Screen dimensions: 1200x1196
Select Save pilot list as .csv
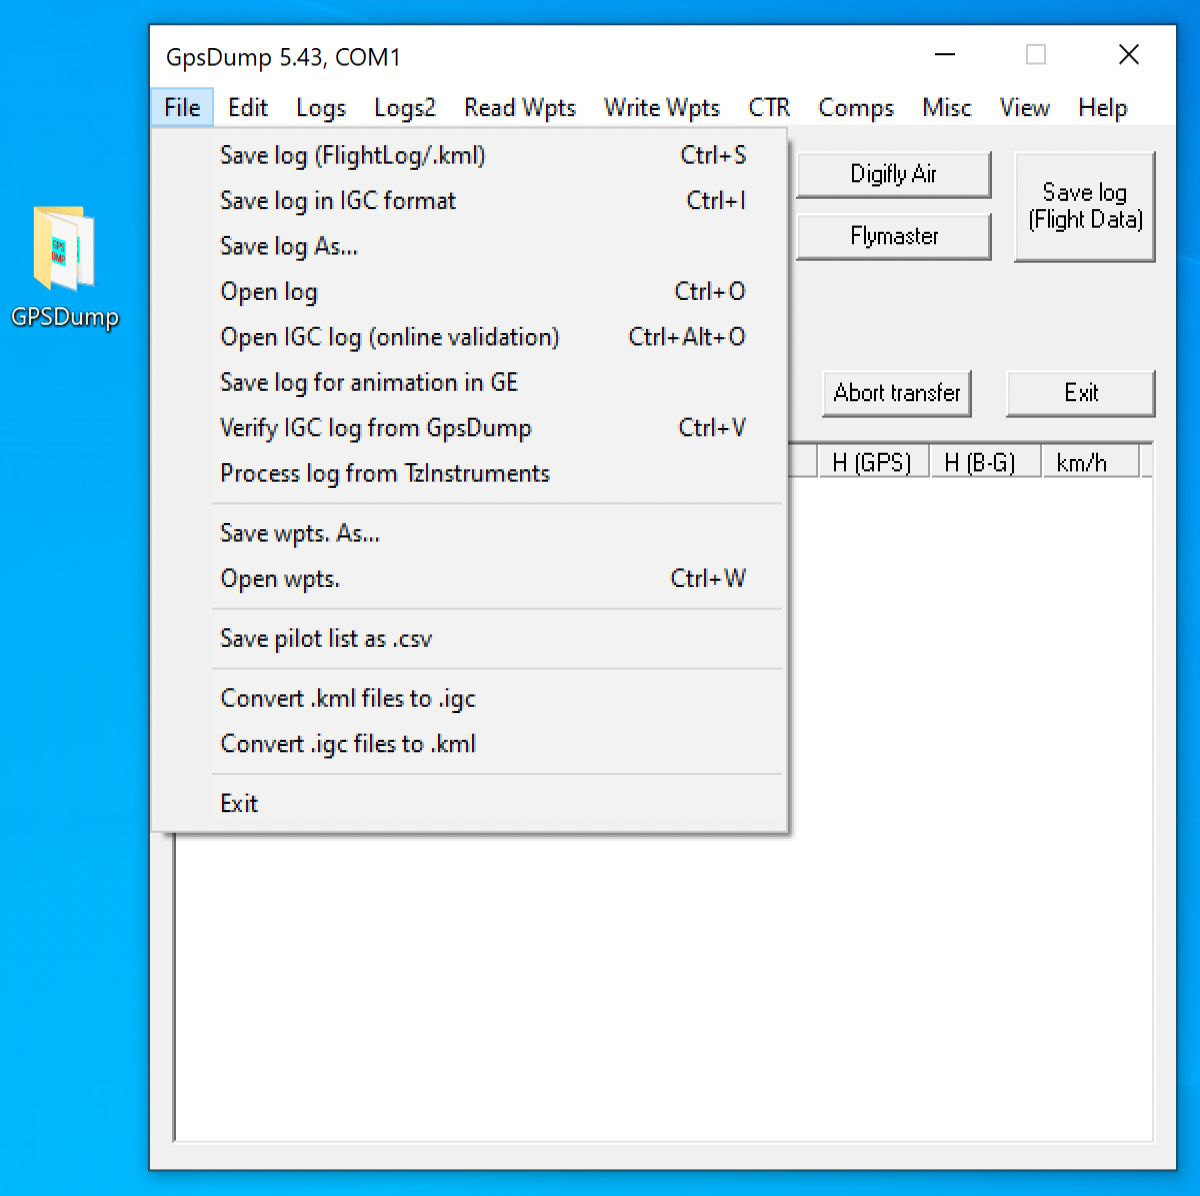click(x=325, y=639)
